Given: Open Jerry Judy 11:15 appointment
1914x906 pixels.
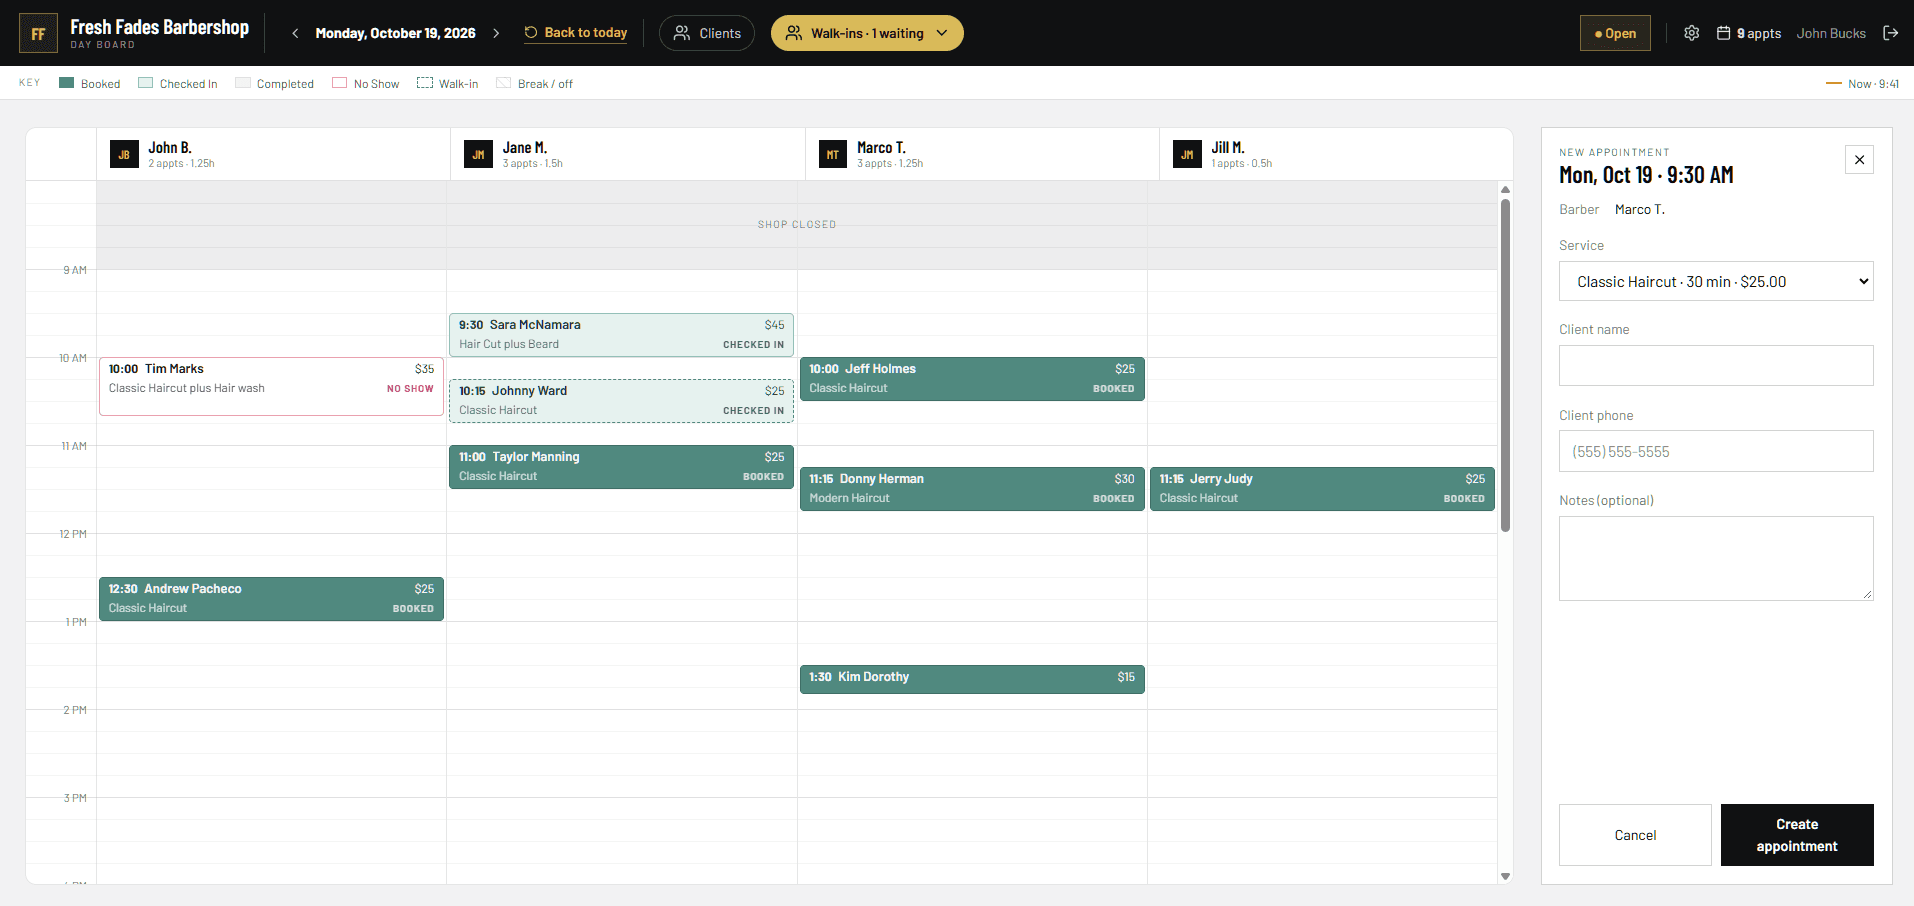Looking at the screenshot, I should coord(1322,489).
